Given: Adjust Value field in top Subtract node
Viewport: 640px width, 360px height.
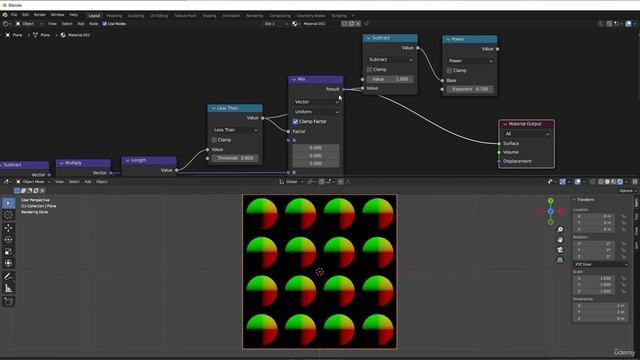Looking at the screenshot, I should pyautogui.click(x=390, y=79).
